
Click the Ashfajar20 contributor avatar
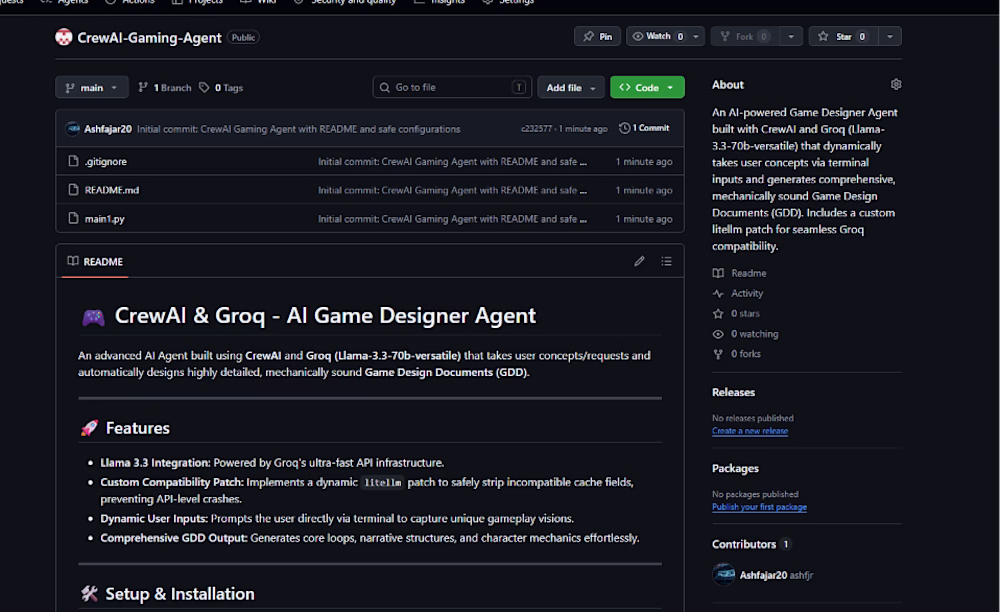724,574
